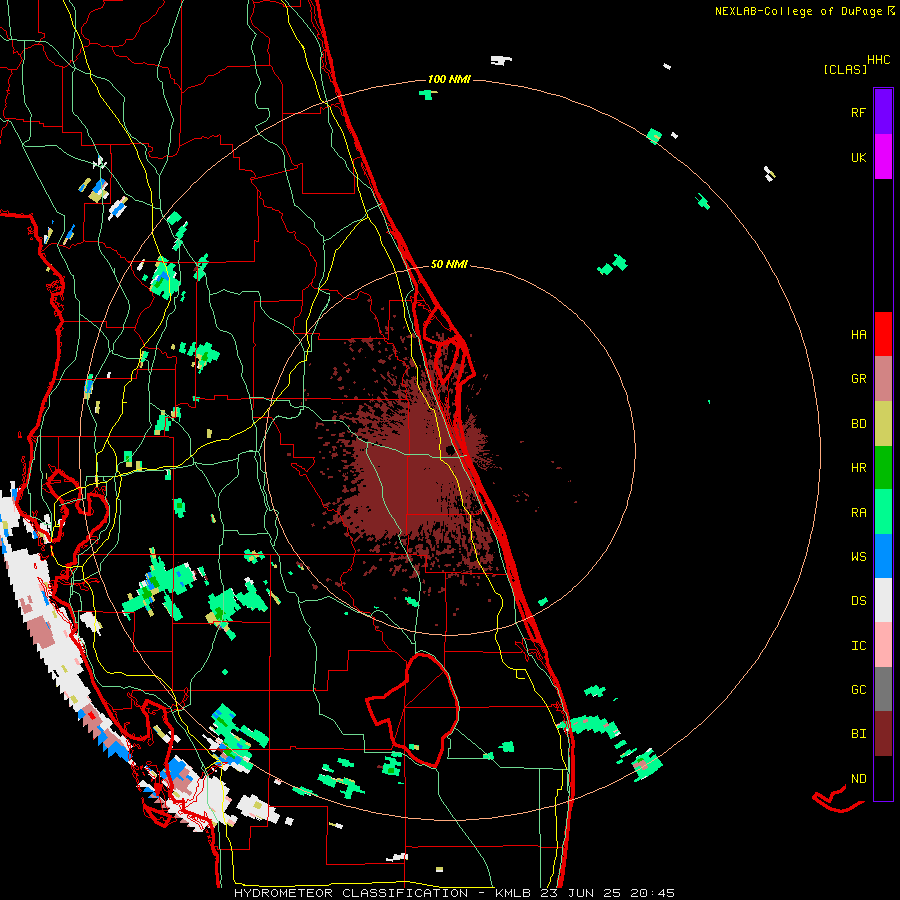
Task: Click the HA red legend swatch
Action: coord(883,334)
